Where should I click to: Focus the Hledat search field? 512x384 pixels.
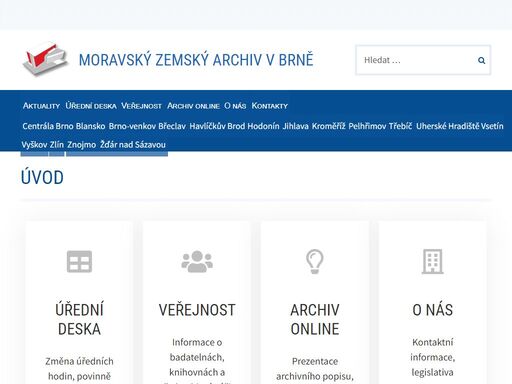tap(423, 60)
